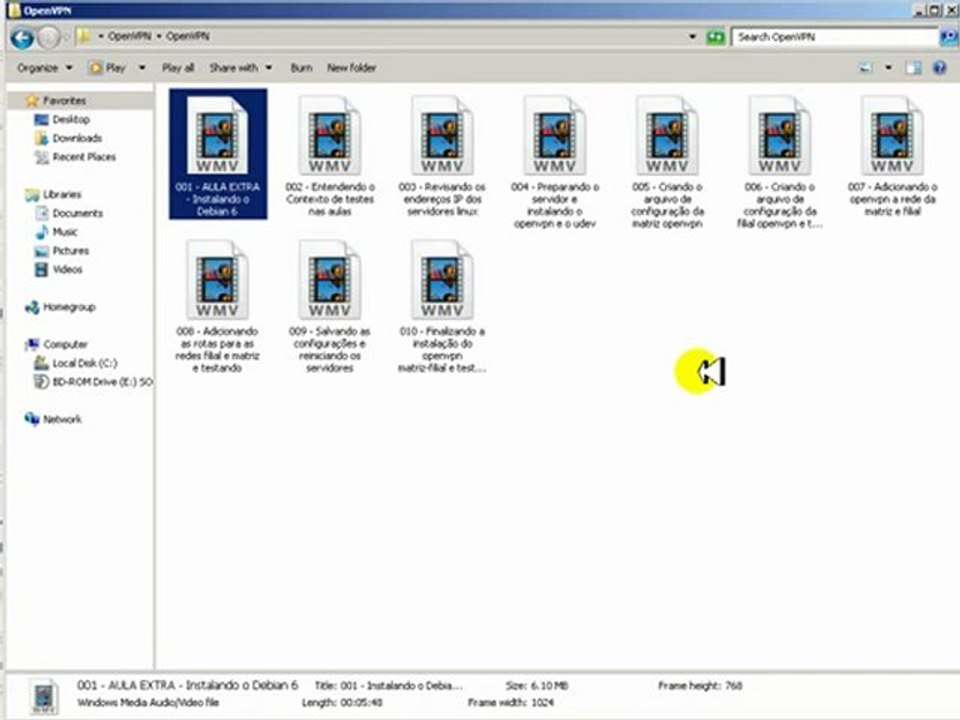
Task: Click Computer in navigation pane
Action: [66, 345]
